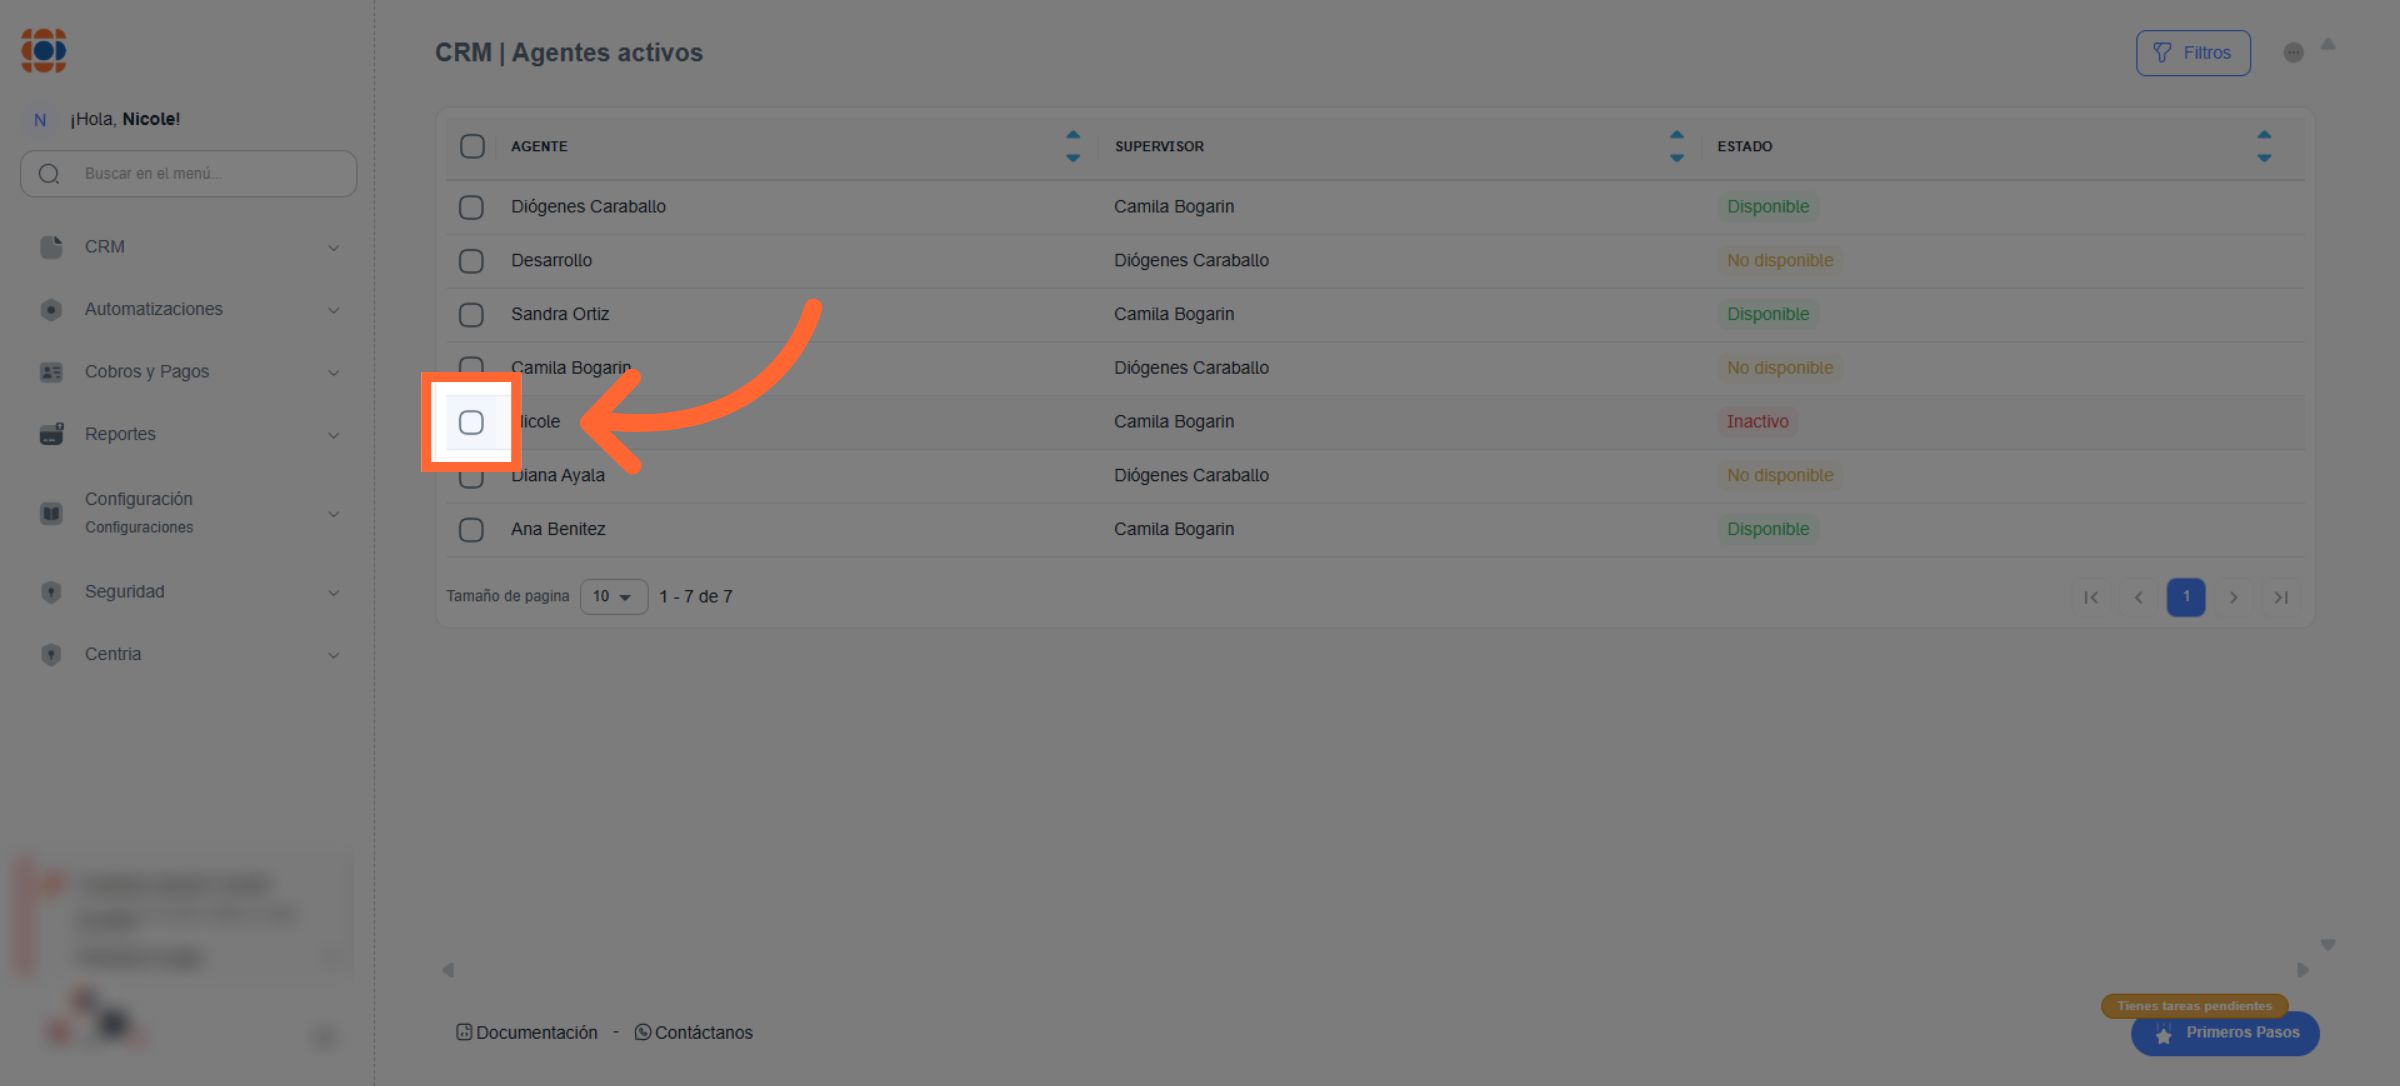2400x1086 pixels.
Task: Open the Filtros button
Action: pos(2192,53)
